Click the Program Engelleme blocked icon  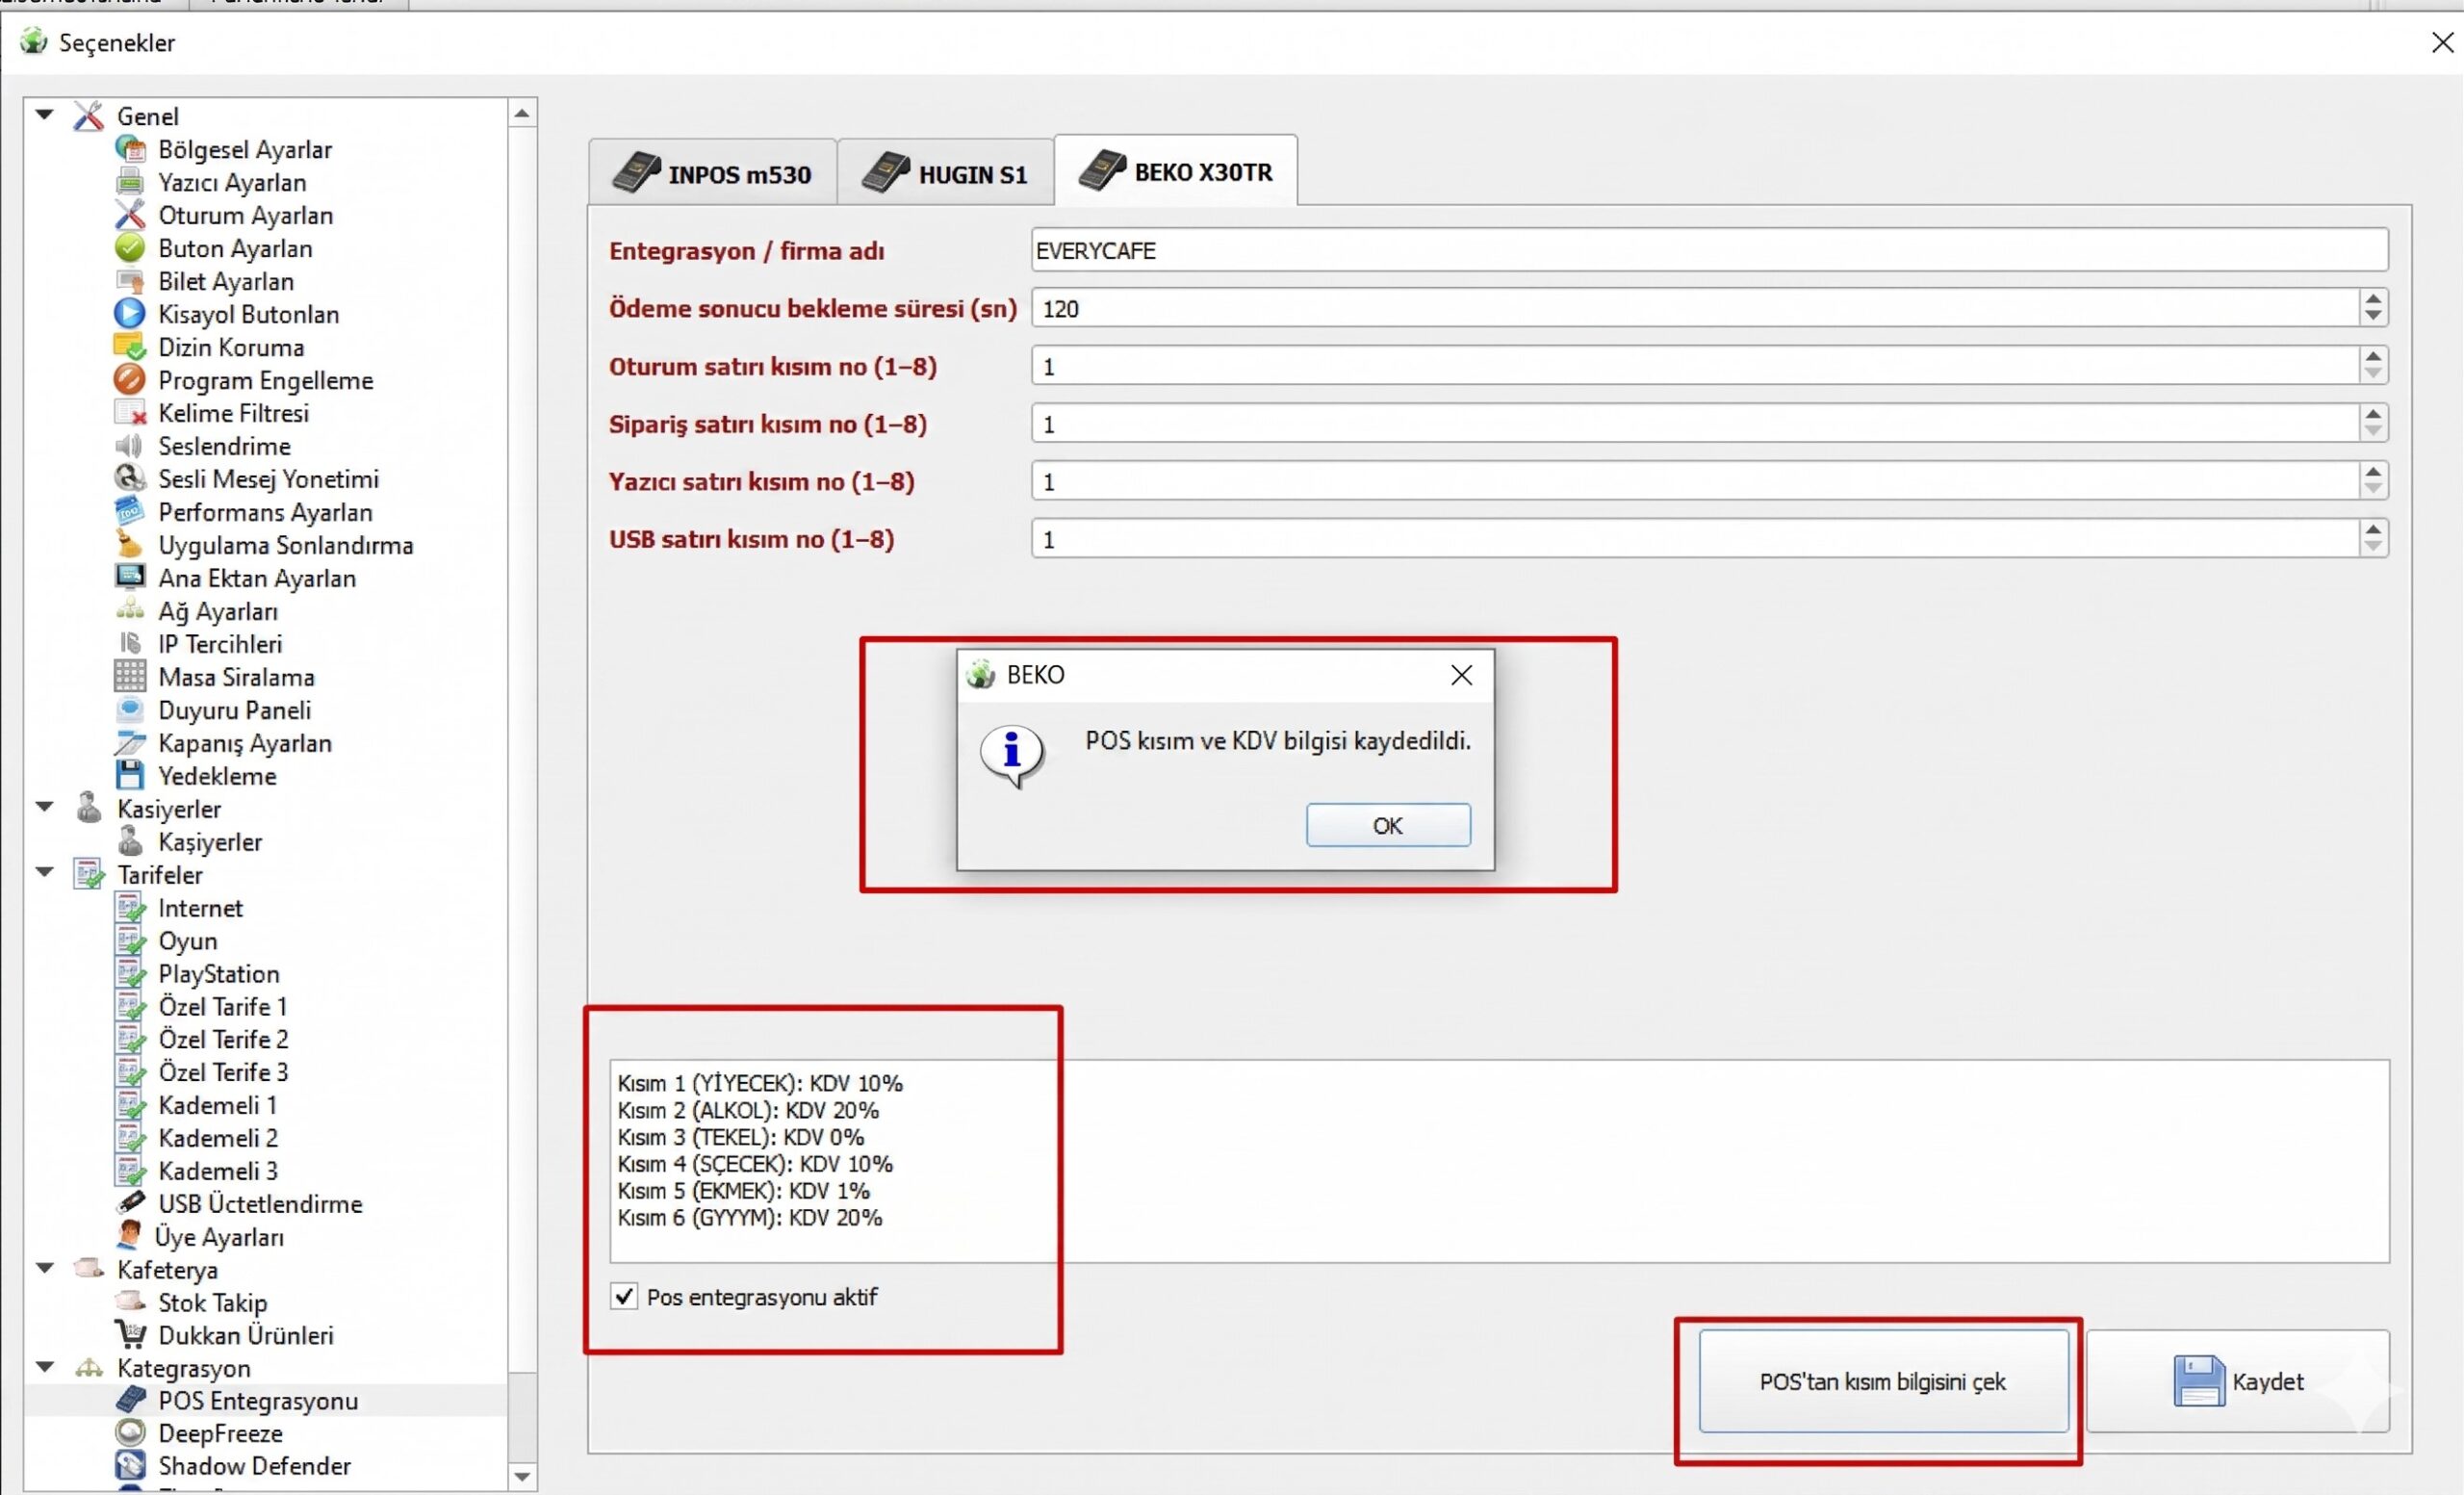coord(129,380)
